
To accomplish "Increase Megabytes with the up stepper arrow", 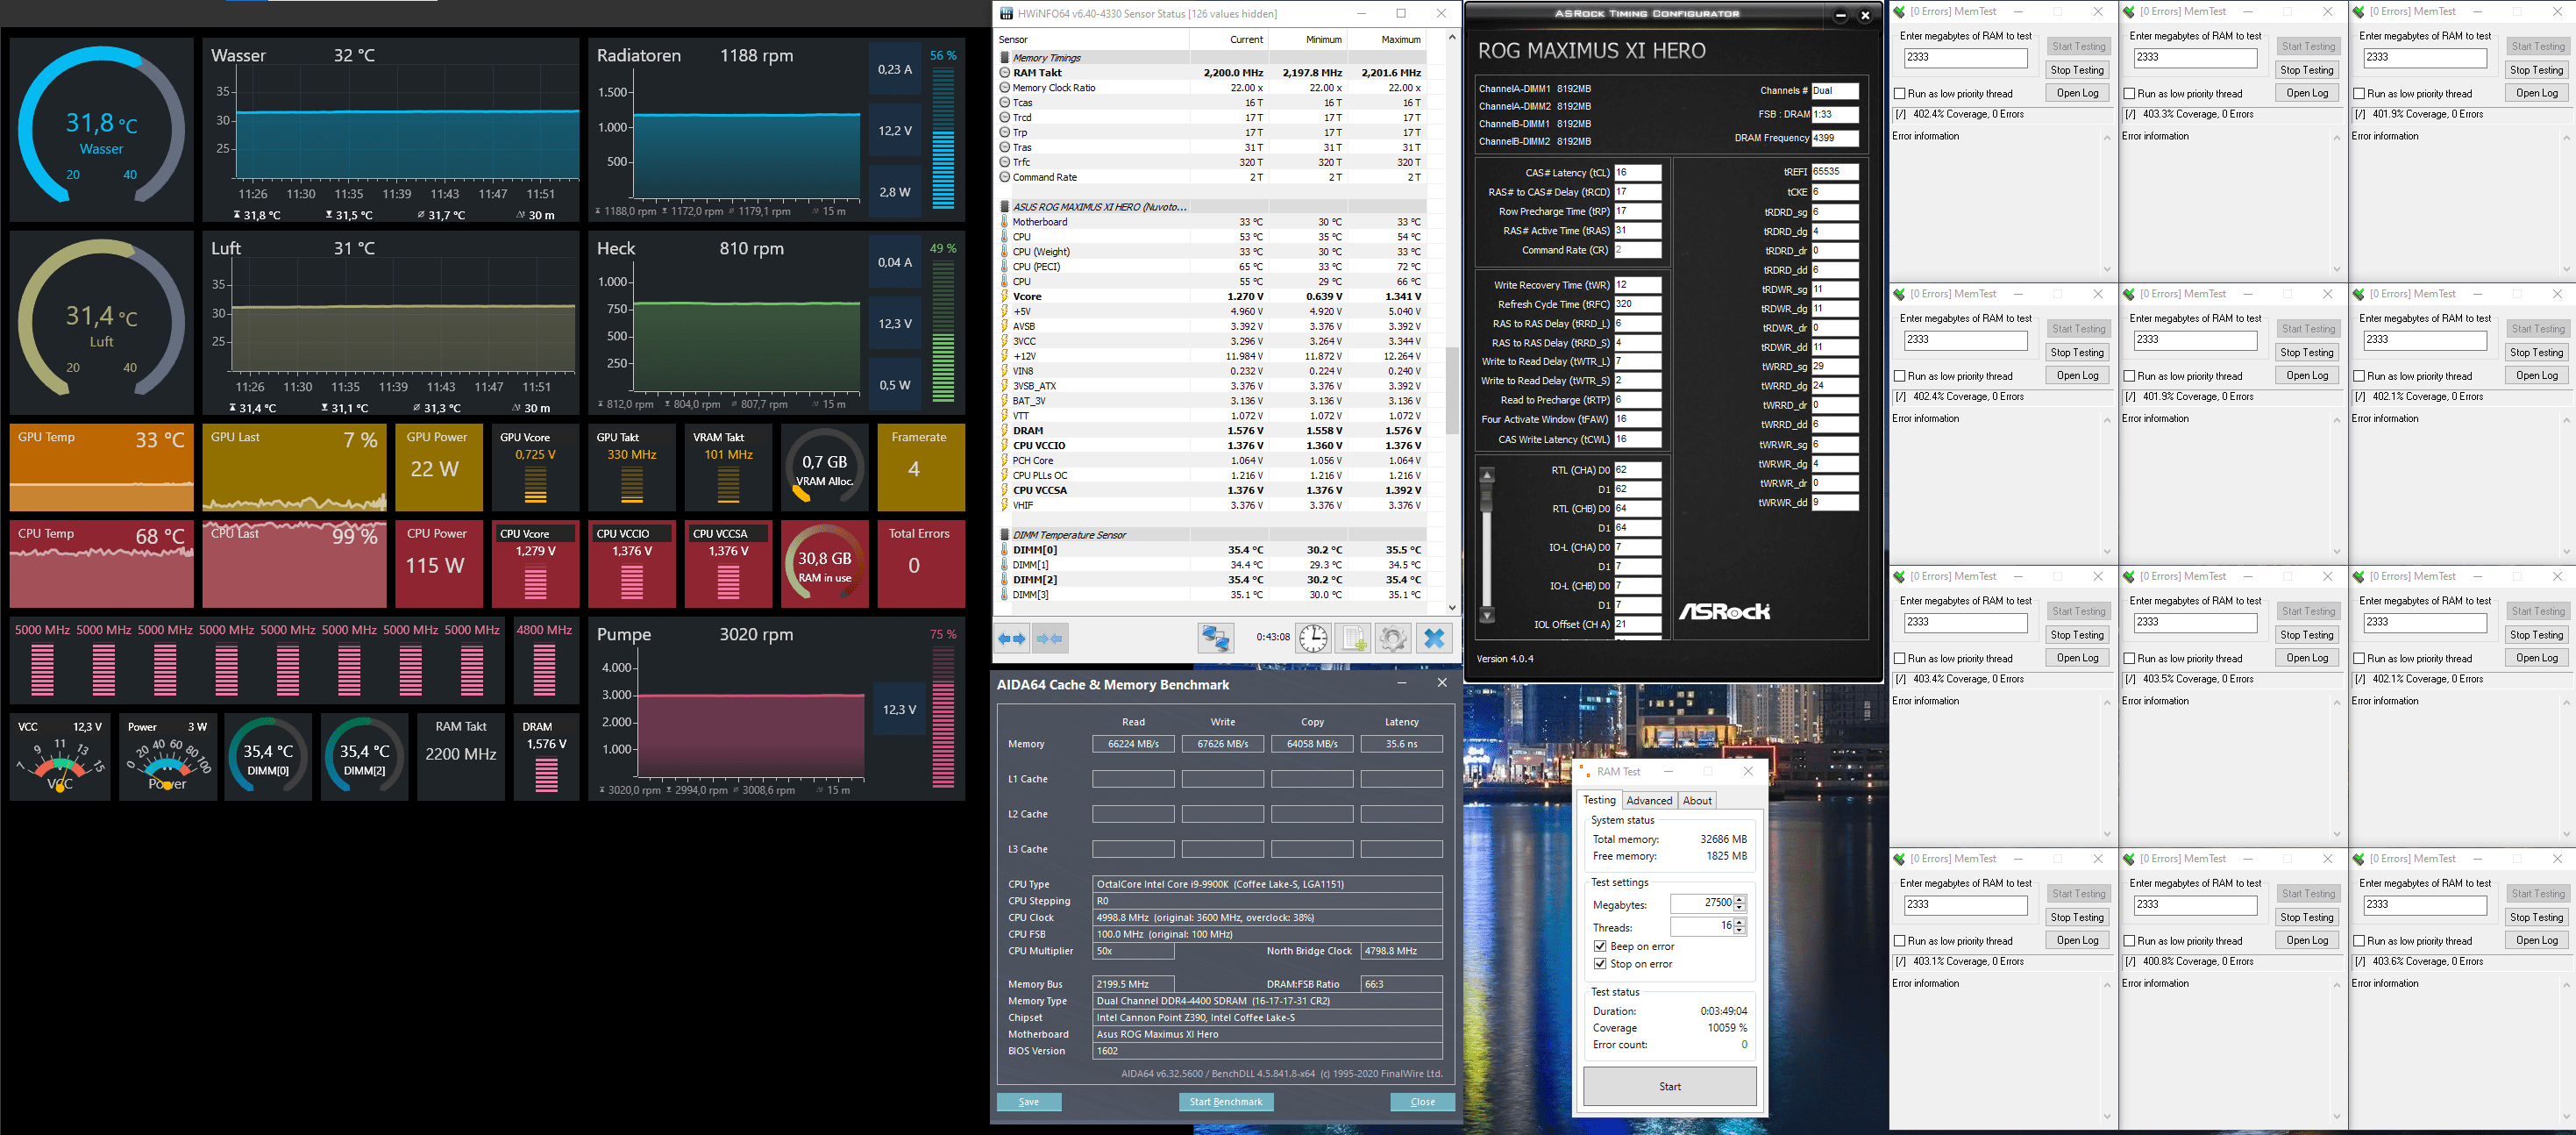I will pyautogui.click(x=1740, y=900).
